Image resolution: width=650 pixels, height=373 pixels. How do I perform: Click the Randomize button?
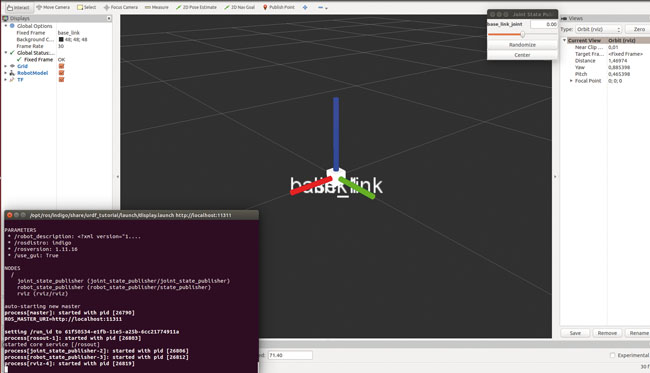(x=522, y=45)
